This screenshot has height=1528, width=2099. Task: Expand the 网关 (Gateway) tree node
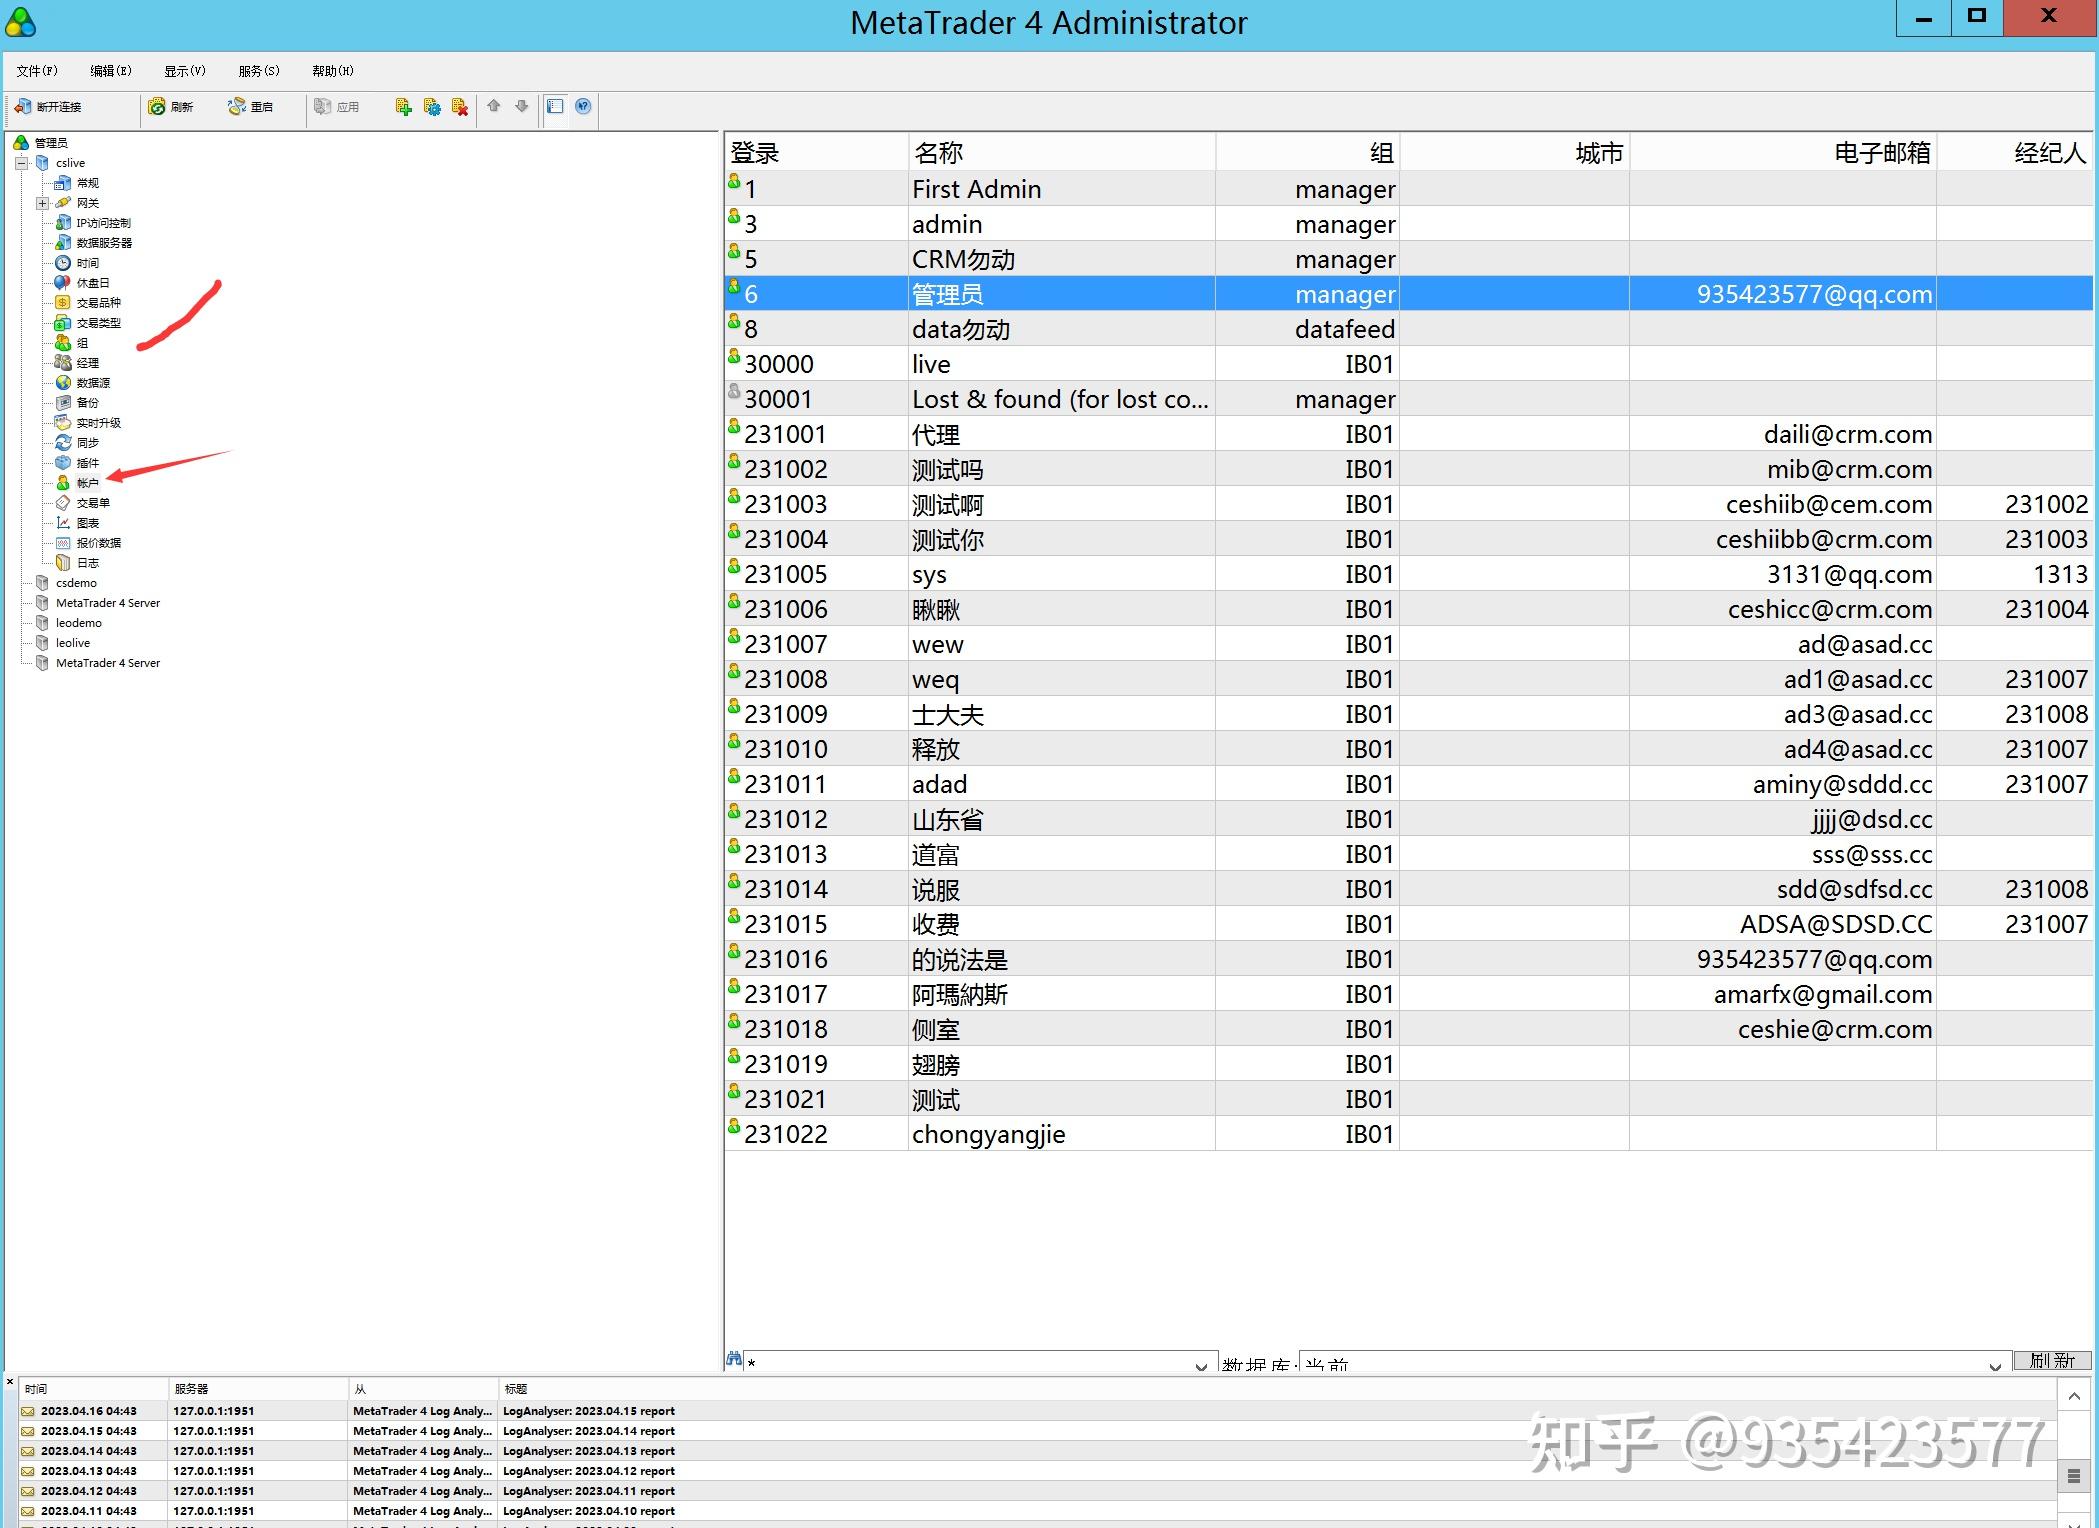(x=42, y=203)
